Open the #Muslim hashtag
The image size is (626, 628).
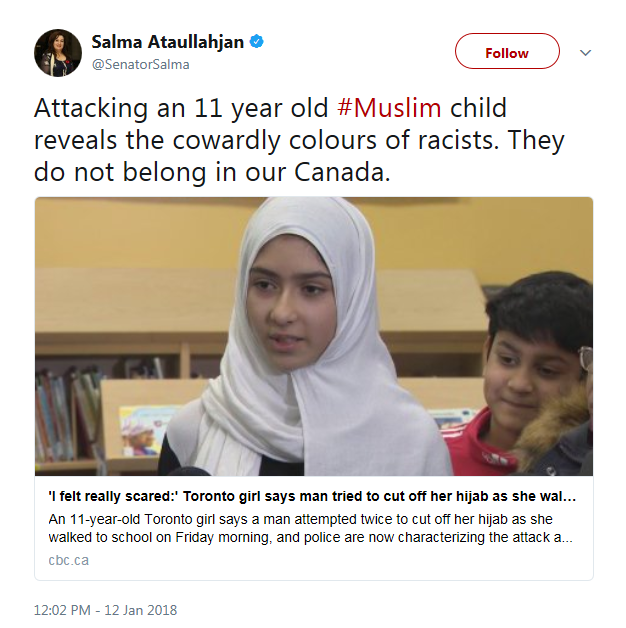pyautogui.click(x=389, y=108)
